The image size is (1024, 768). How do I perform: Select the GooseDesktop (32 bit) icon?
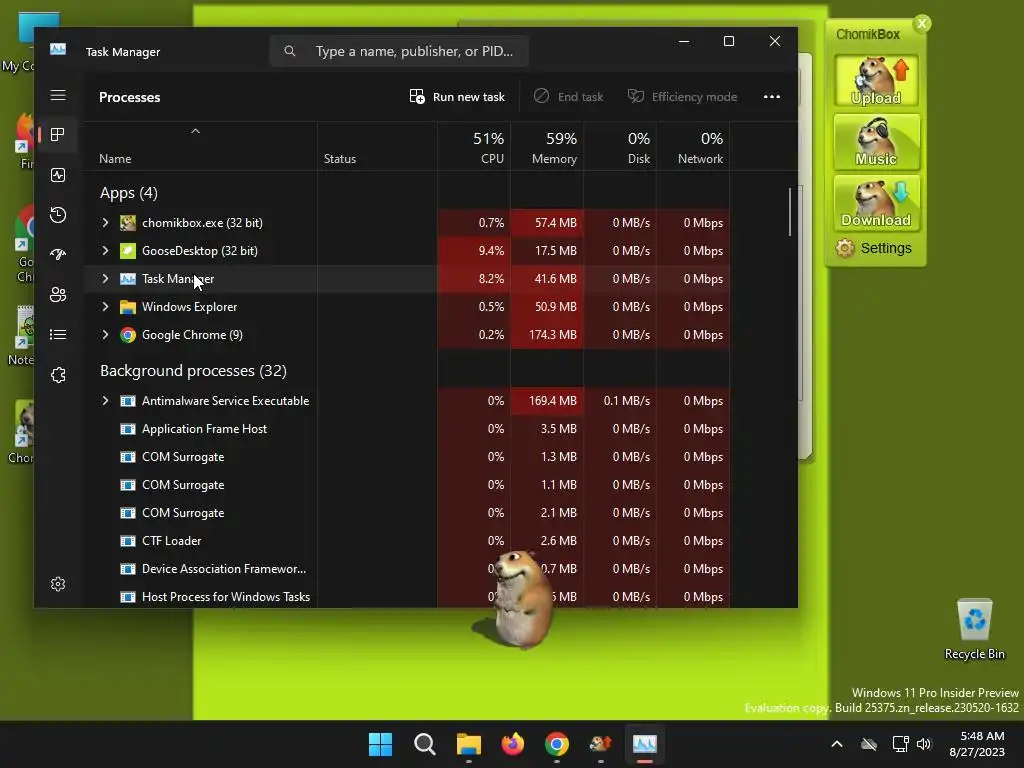128,251
